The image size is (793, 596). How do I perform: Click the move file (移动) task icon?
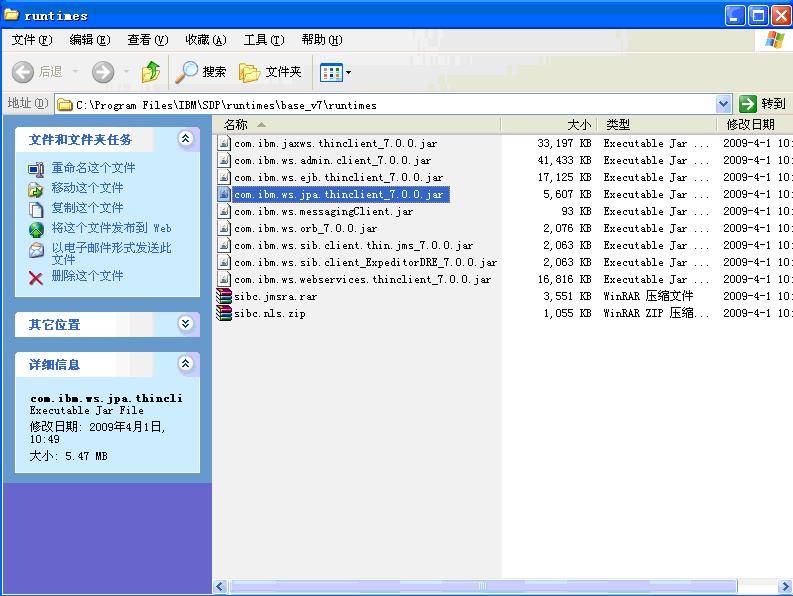(36, 189)
